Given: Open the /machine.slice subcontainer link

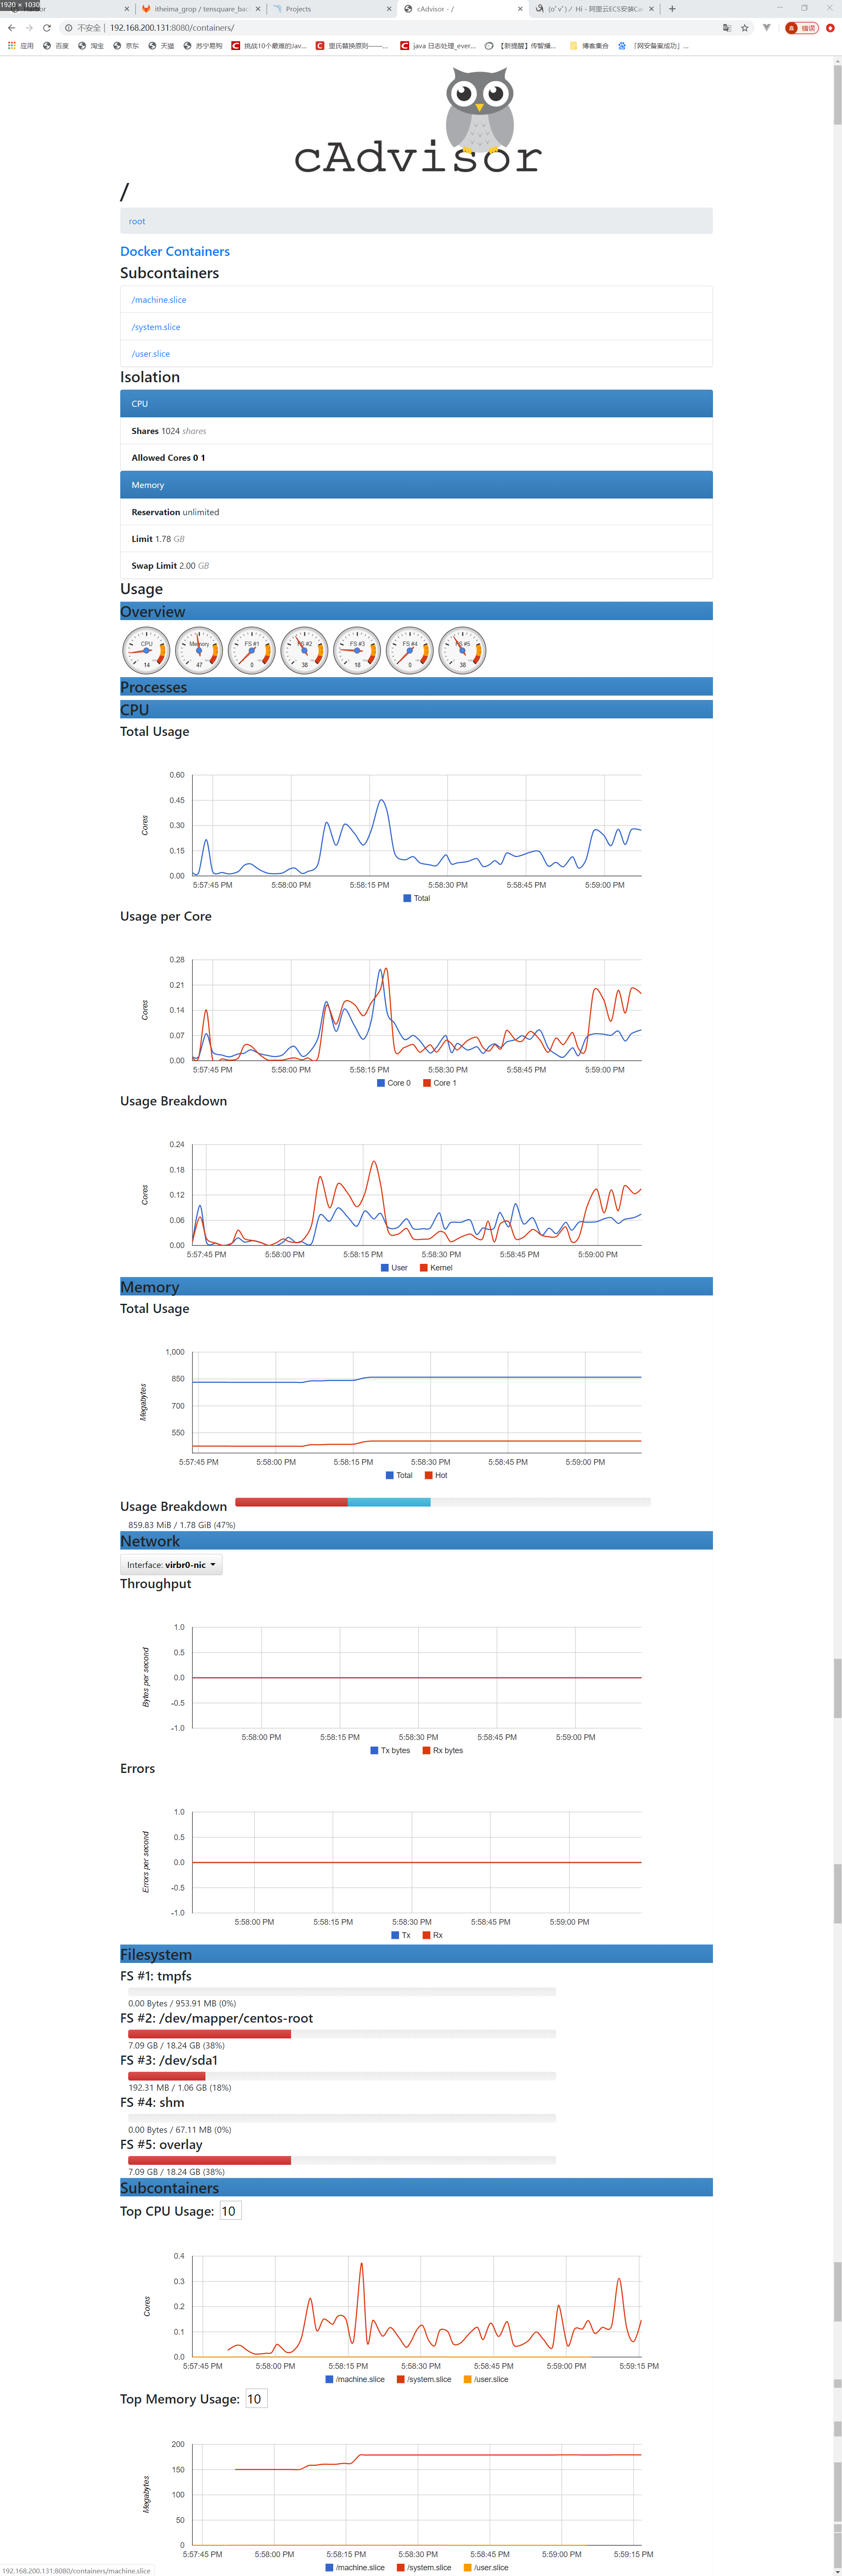Looking at the screenshot, I should [x=159, y=300].
